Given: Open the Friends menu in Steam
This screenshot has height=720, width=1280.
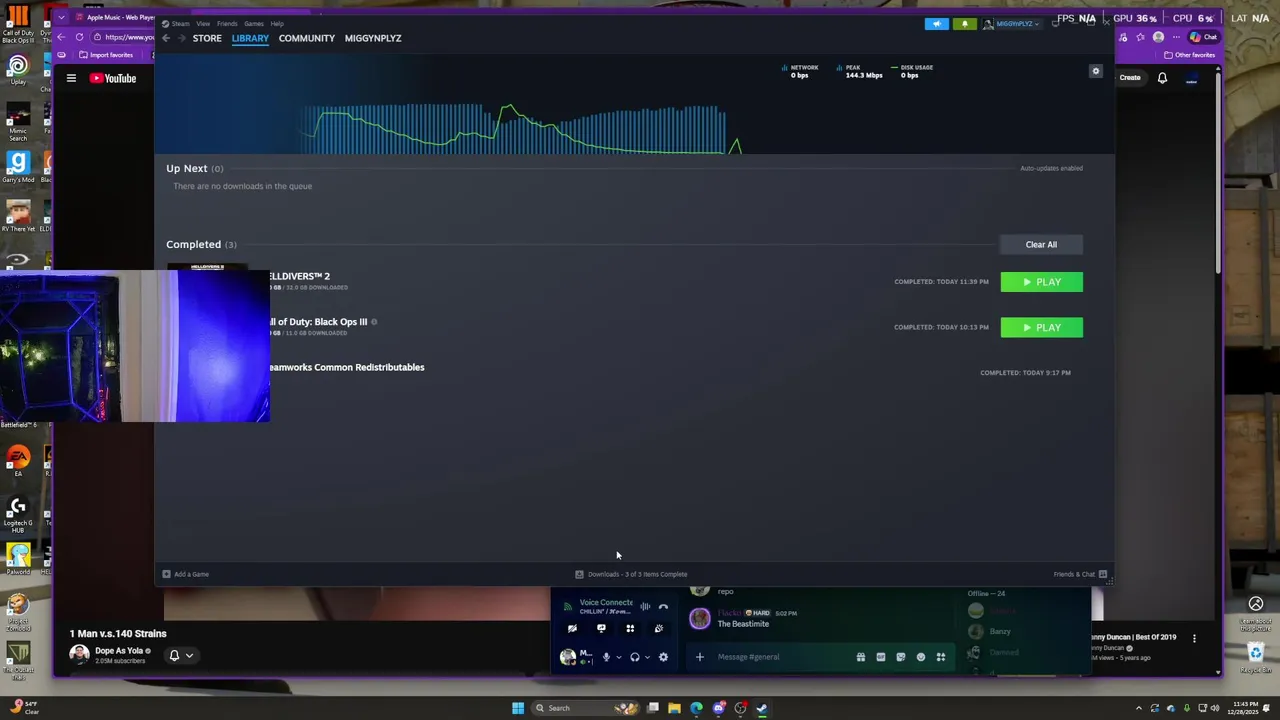Looking at the screenshot, I should tap(227, 23).
